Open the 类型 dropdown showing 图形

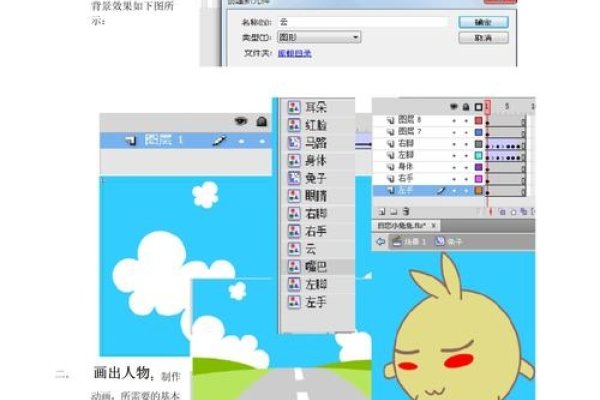319,37
